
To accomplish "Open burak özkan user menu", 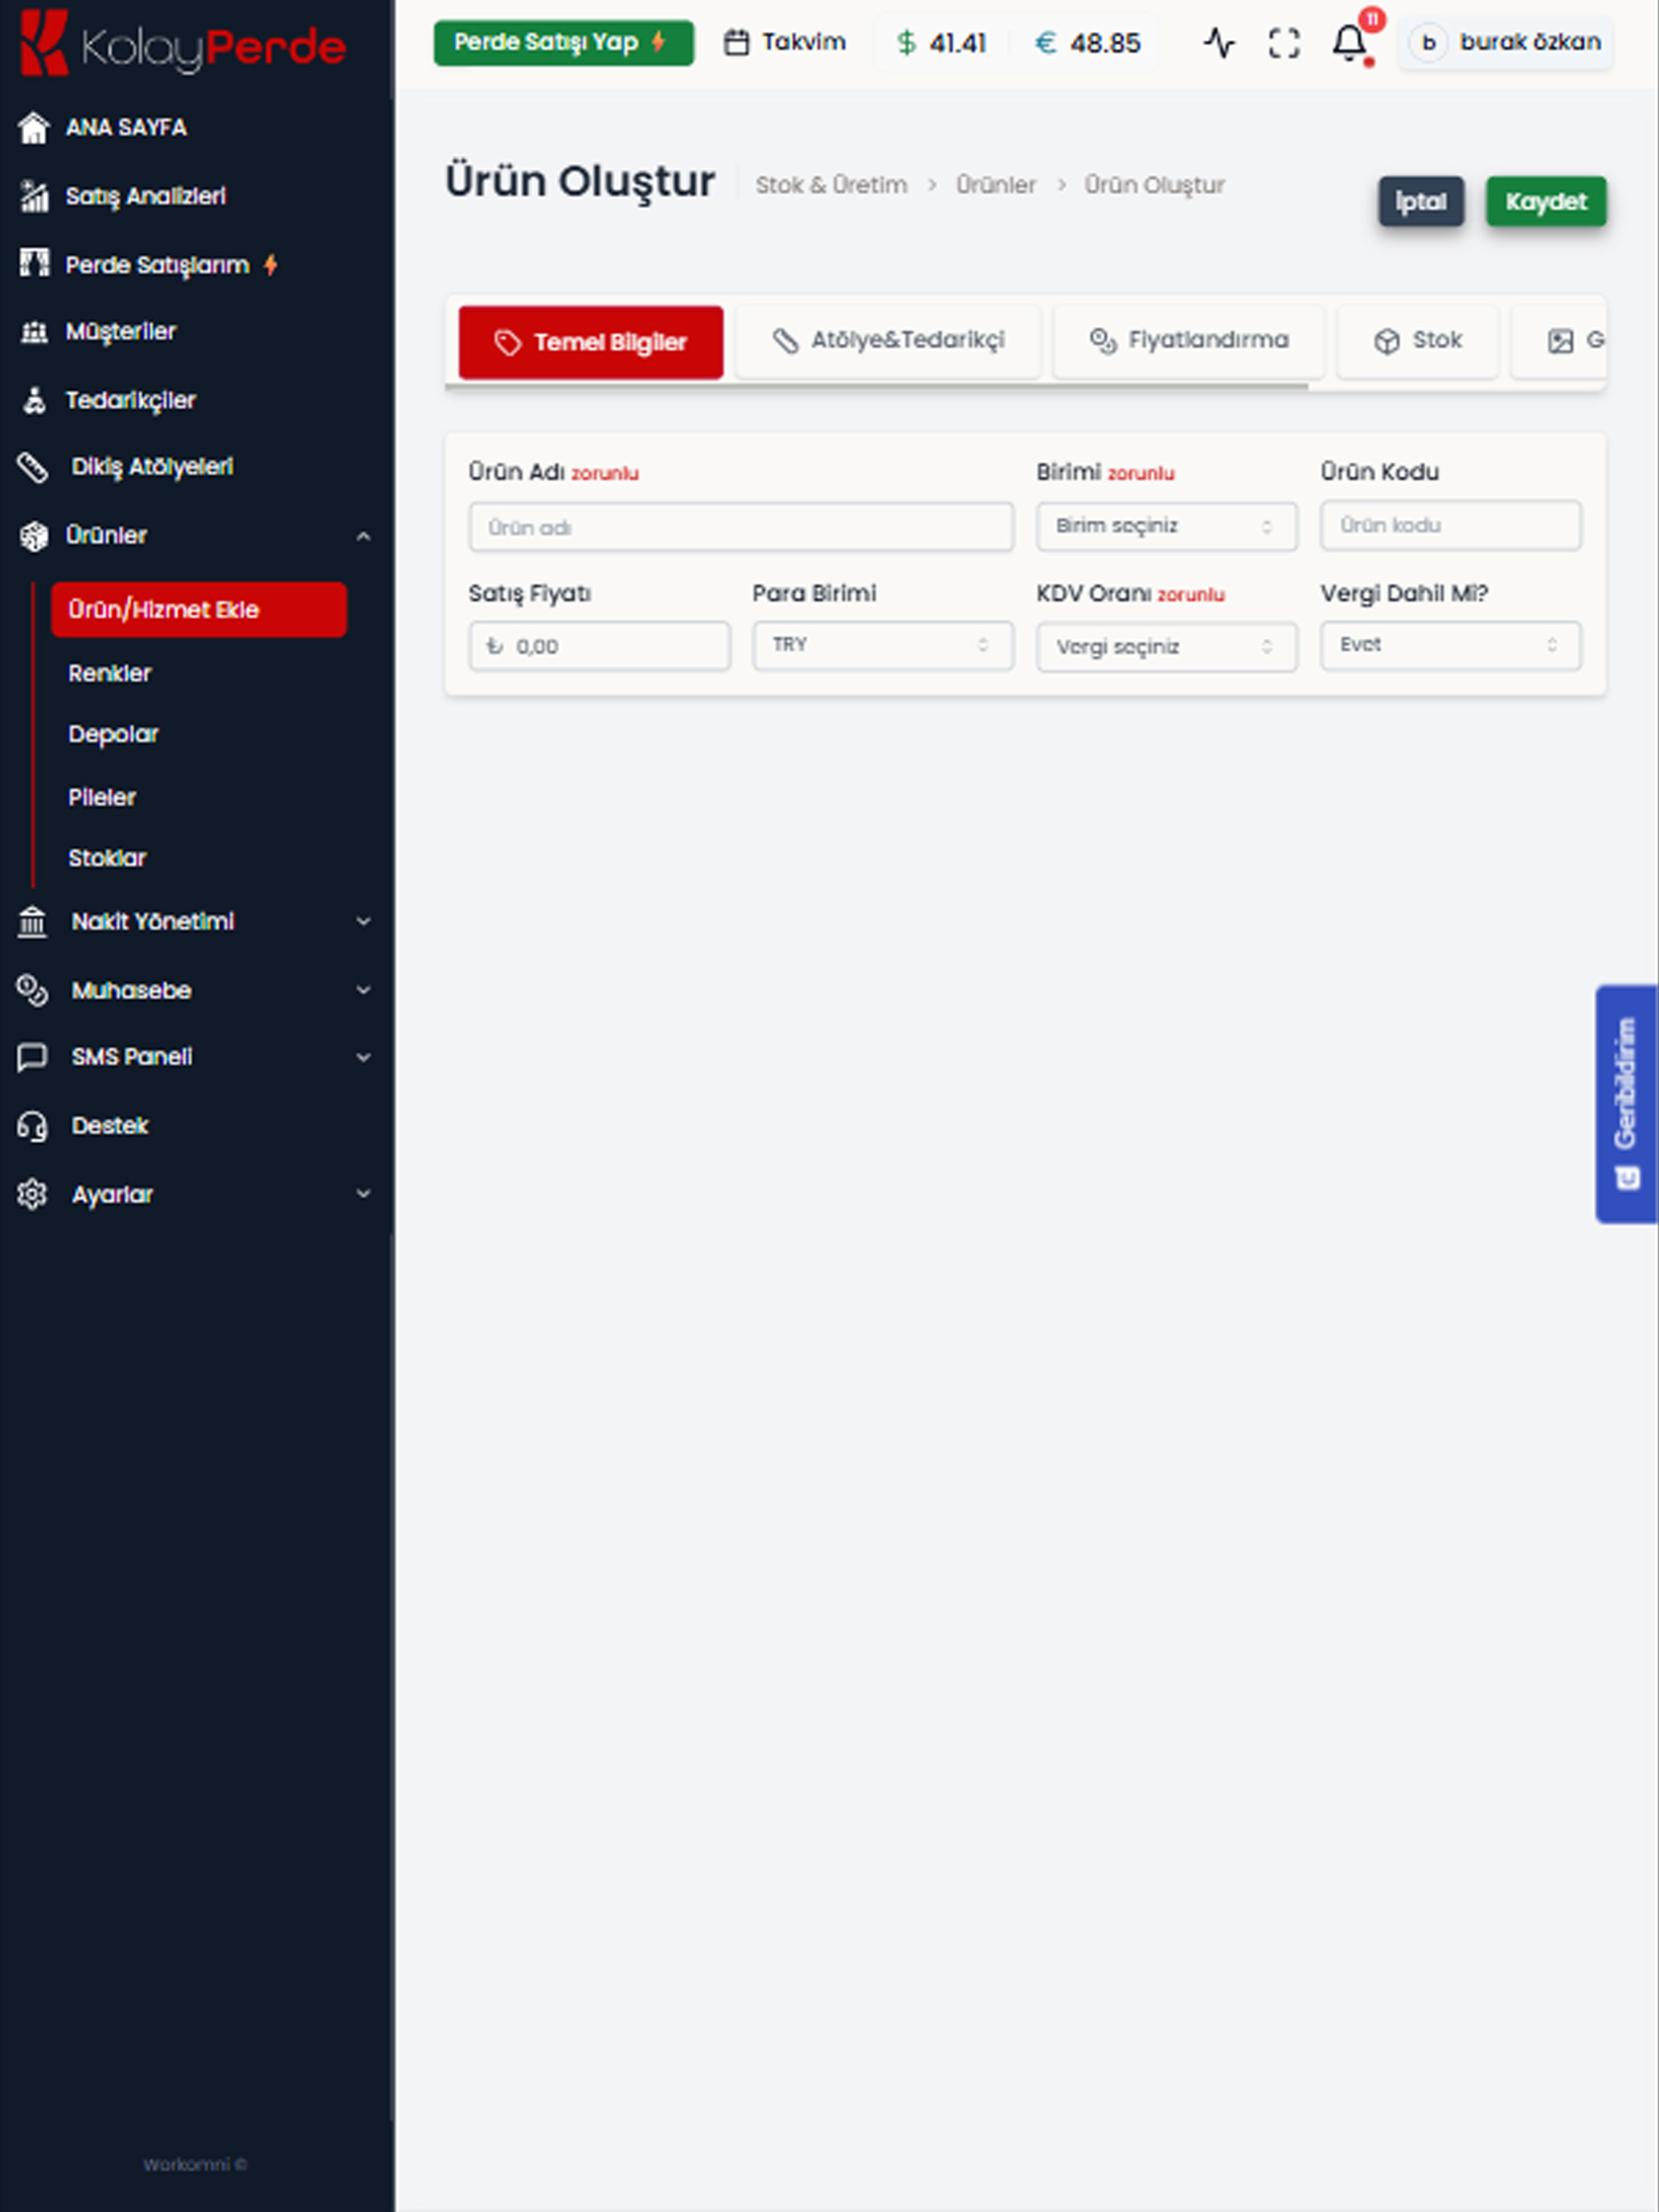I will [x=1505, y=43].
